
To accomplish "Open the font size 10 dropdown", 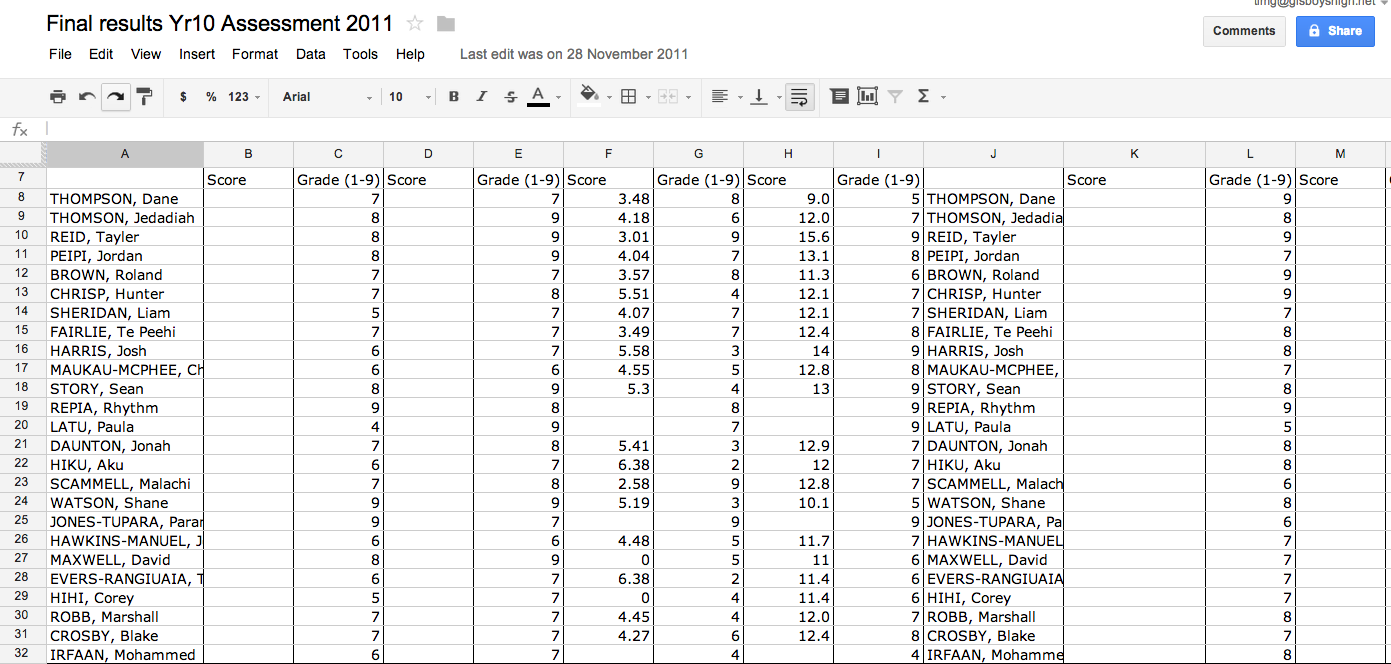I will 410,97.
